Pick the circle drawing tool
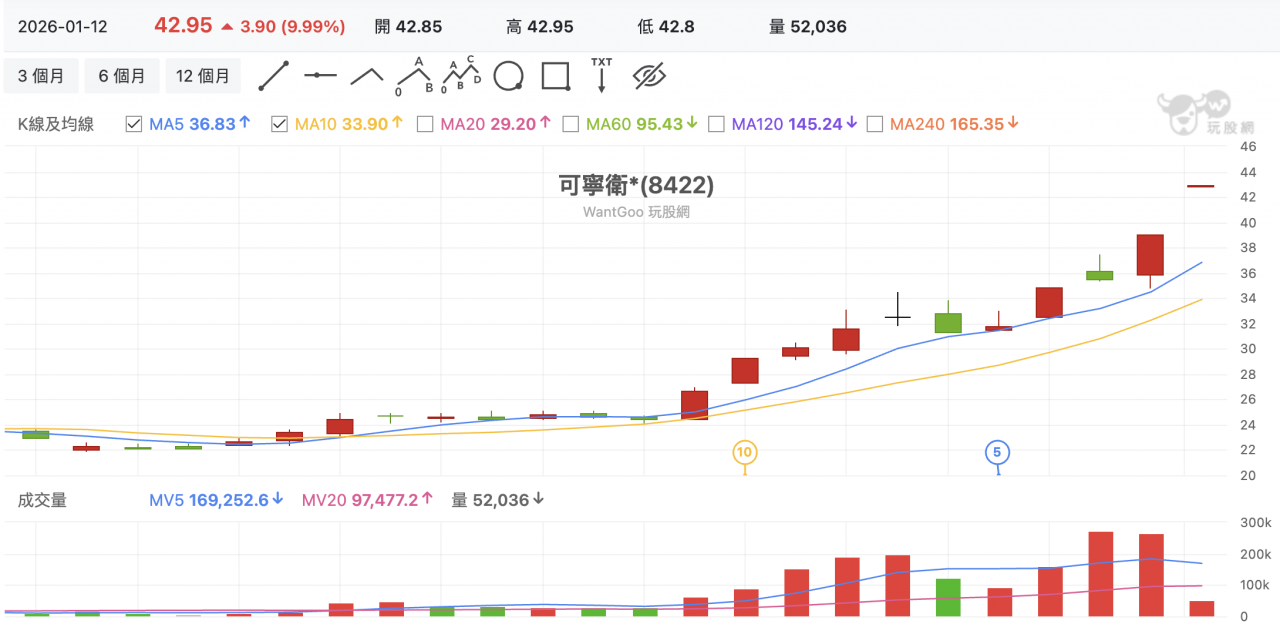 point(508,76)
